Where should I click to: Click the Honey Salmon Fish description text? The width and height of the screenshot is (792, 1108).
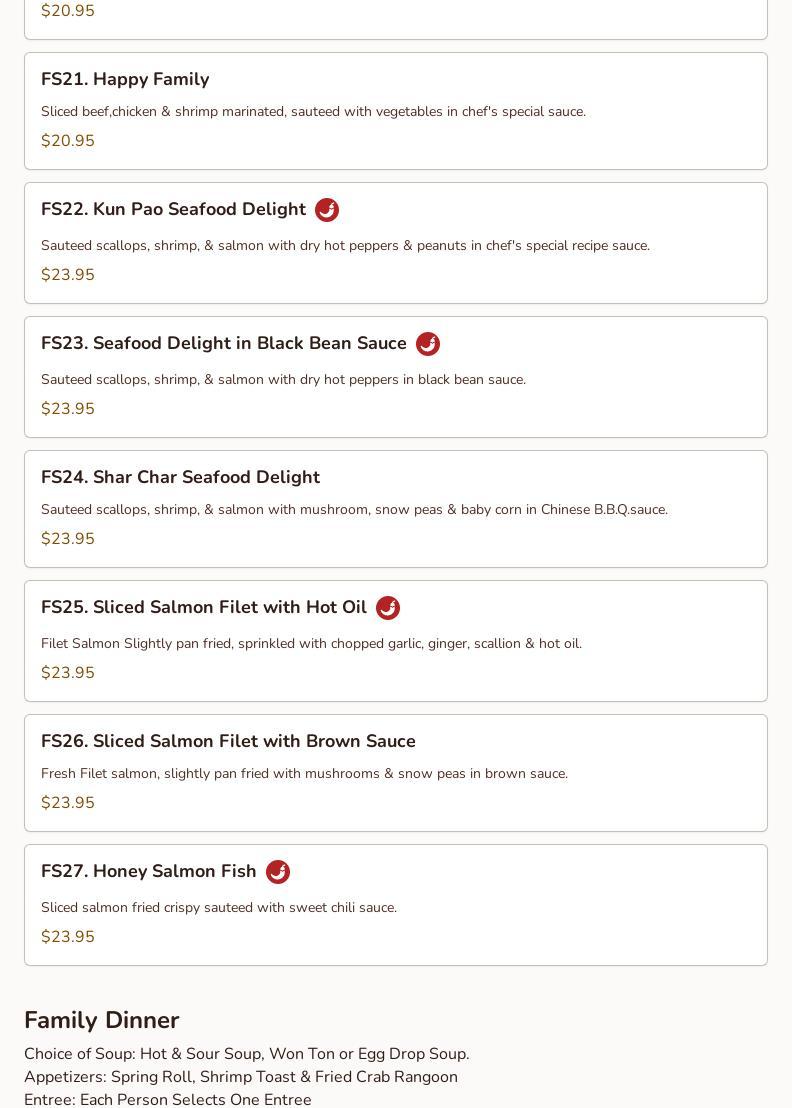click(x=219, y=908)
